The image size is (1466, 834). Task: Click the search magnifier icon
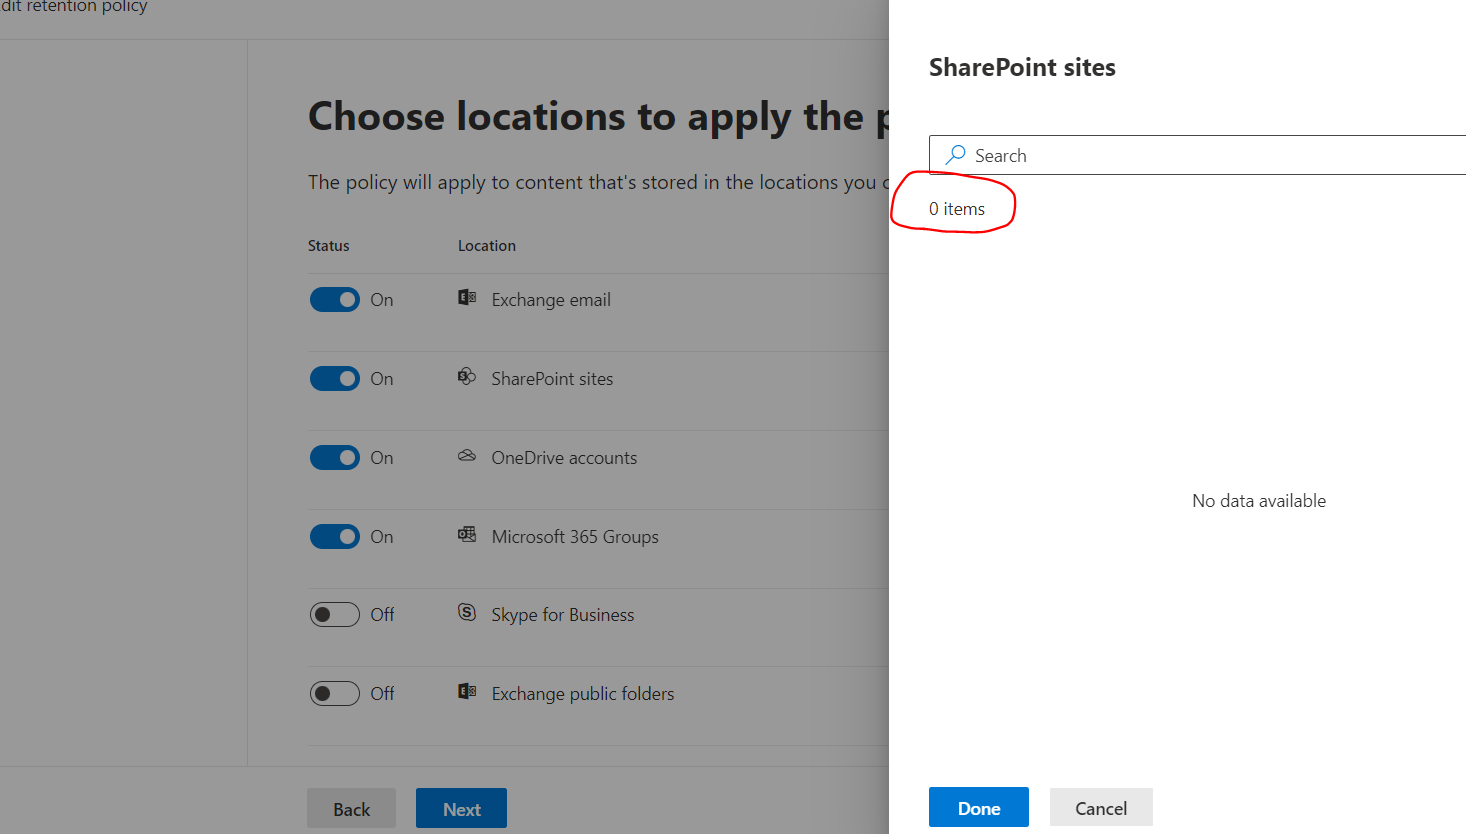pyautogui.click(x=955, y=155)
